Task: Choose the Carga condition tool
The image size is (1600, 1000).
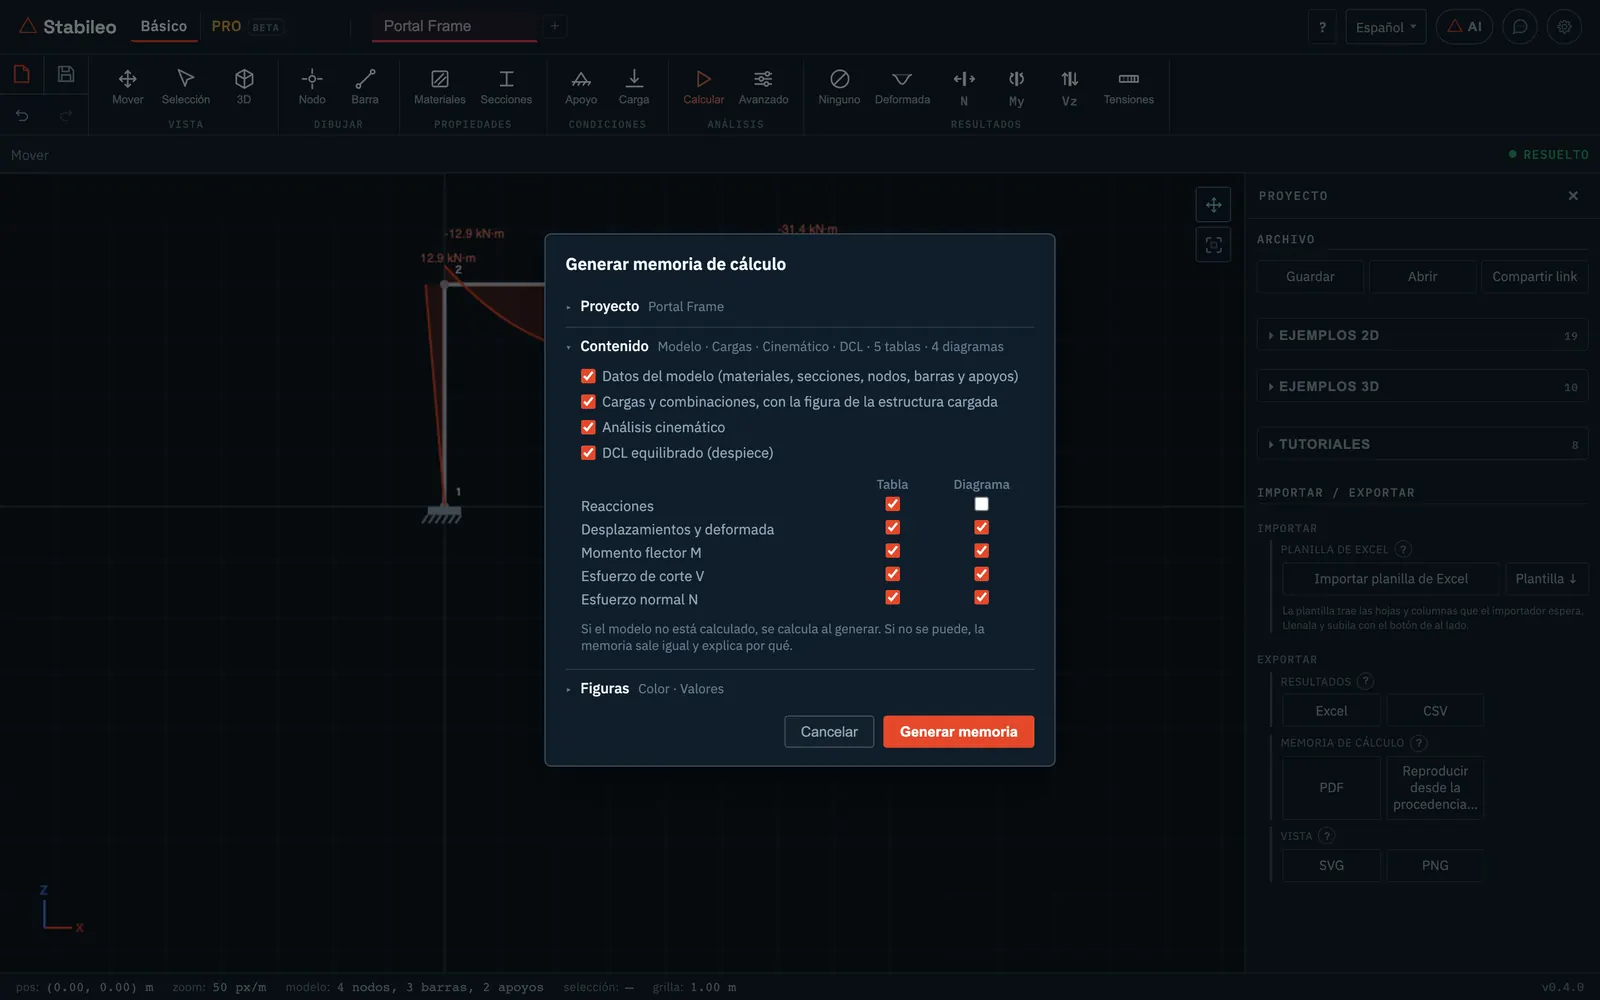Action: pos(634,87)
